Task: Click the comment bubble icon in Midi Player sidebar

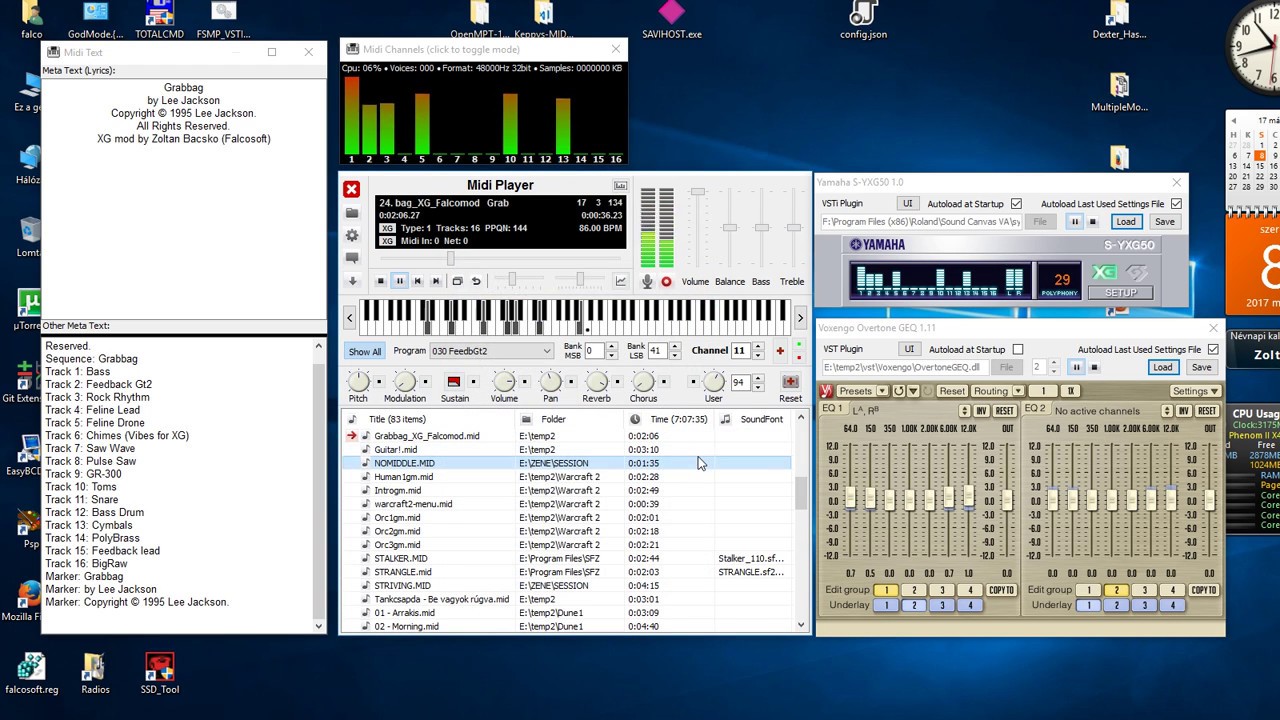Action: [351, 258]
